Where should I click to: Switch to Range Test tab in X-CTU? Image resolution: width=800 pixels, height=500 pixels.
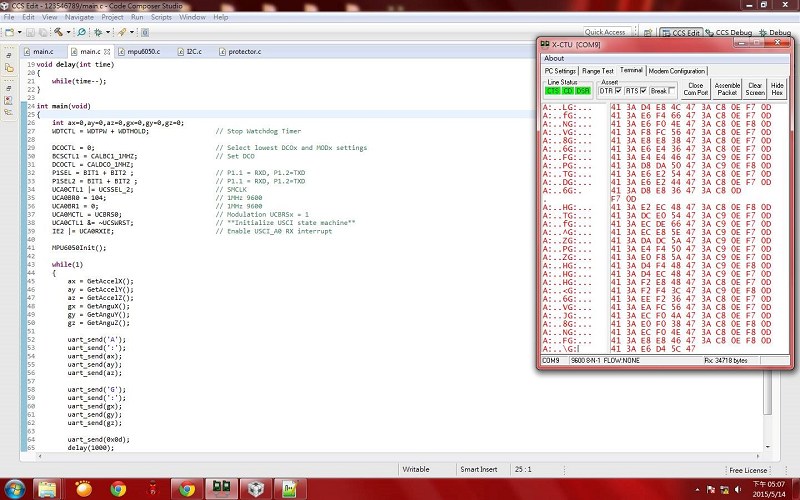click(597, 71)
